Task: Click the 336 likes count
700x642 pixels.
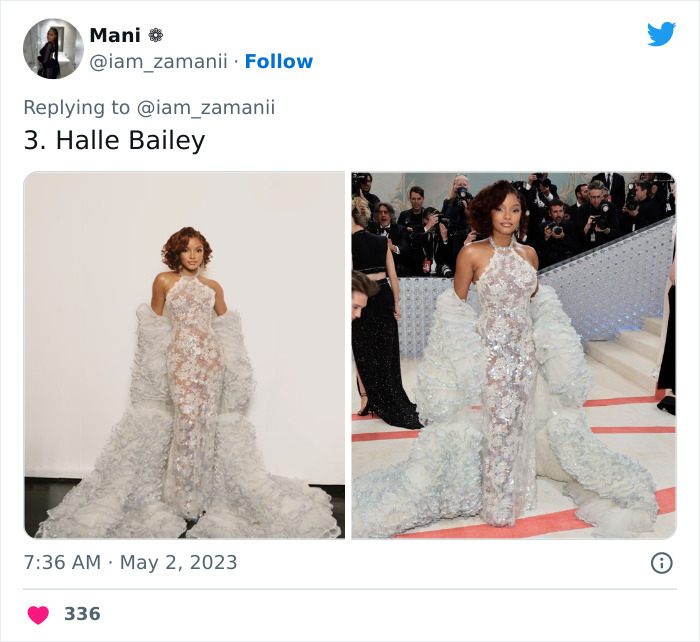Action: point(82,614)
